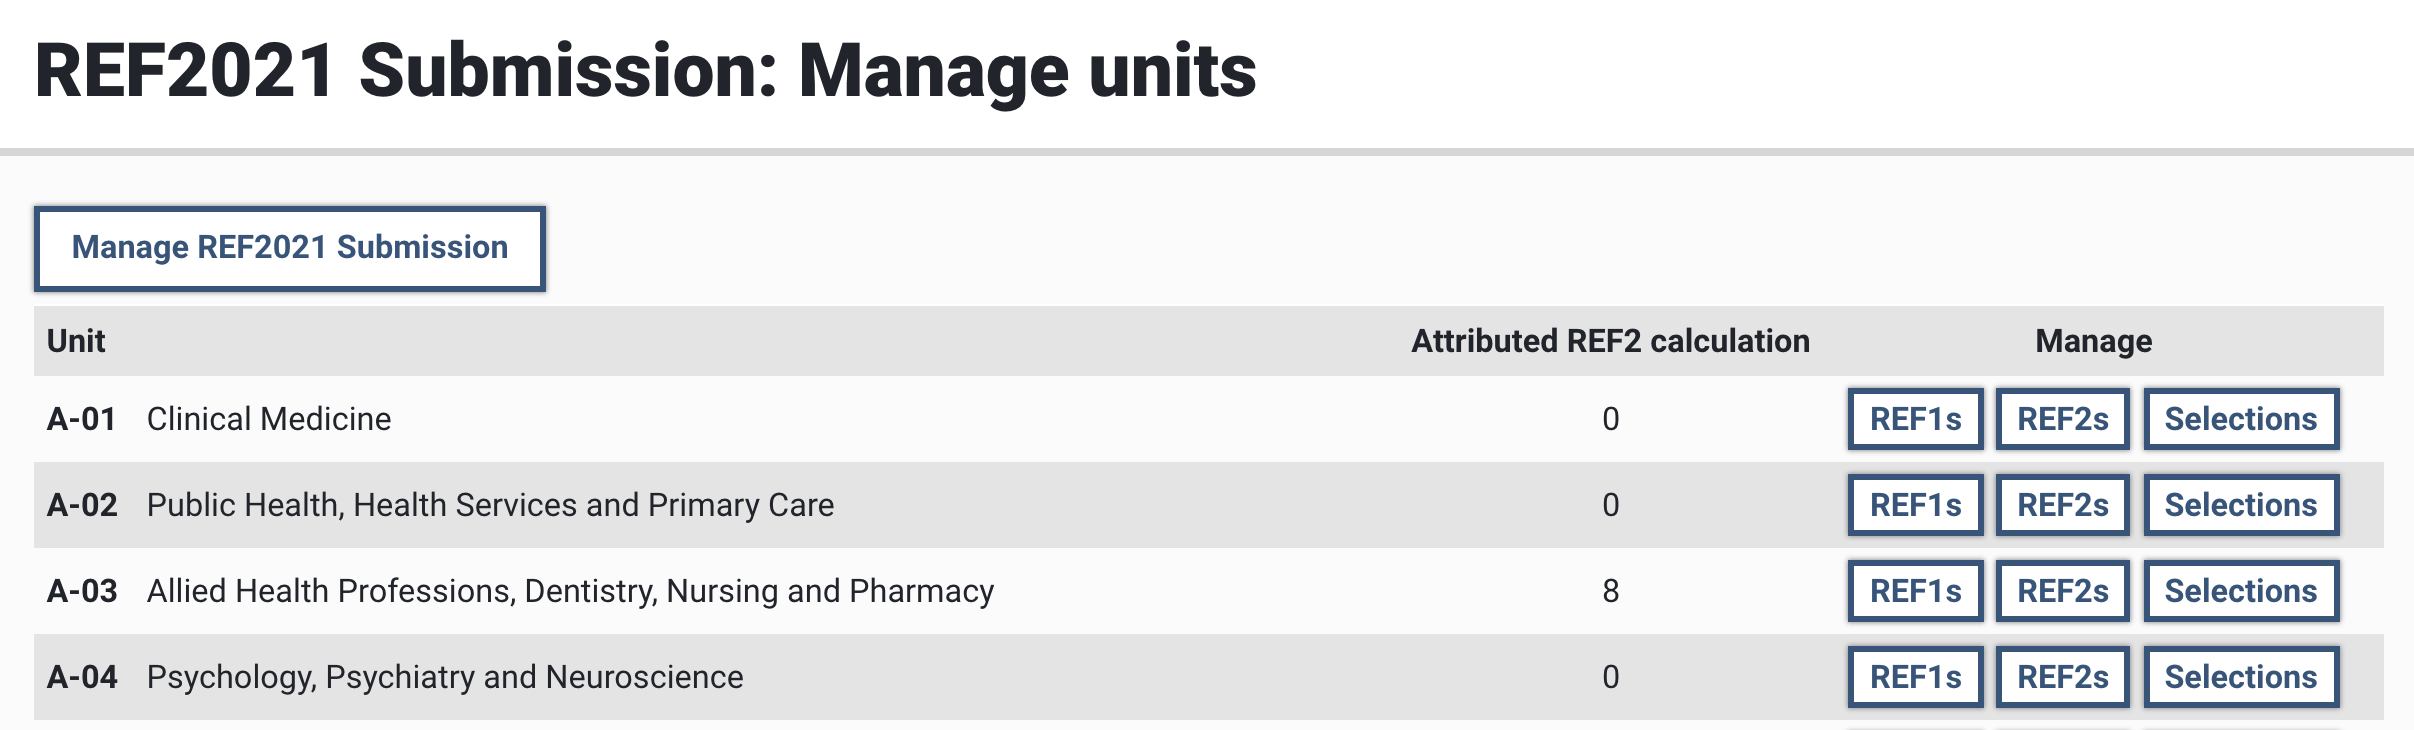Click the A-04 Psychology unit name
Screen dimensions: 2414x730
tap(444, 677)
